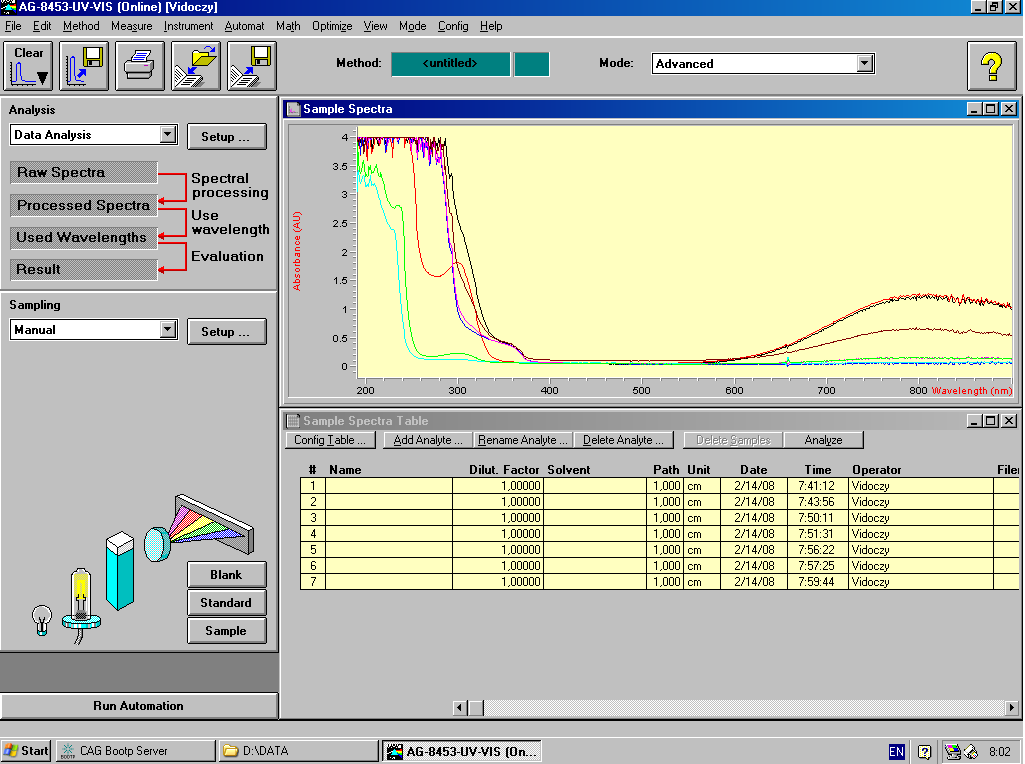1025x764 pixels.
Task: Click the Sample Spectra window icon
Action: (x=294, y=109)
